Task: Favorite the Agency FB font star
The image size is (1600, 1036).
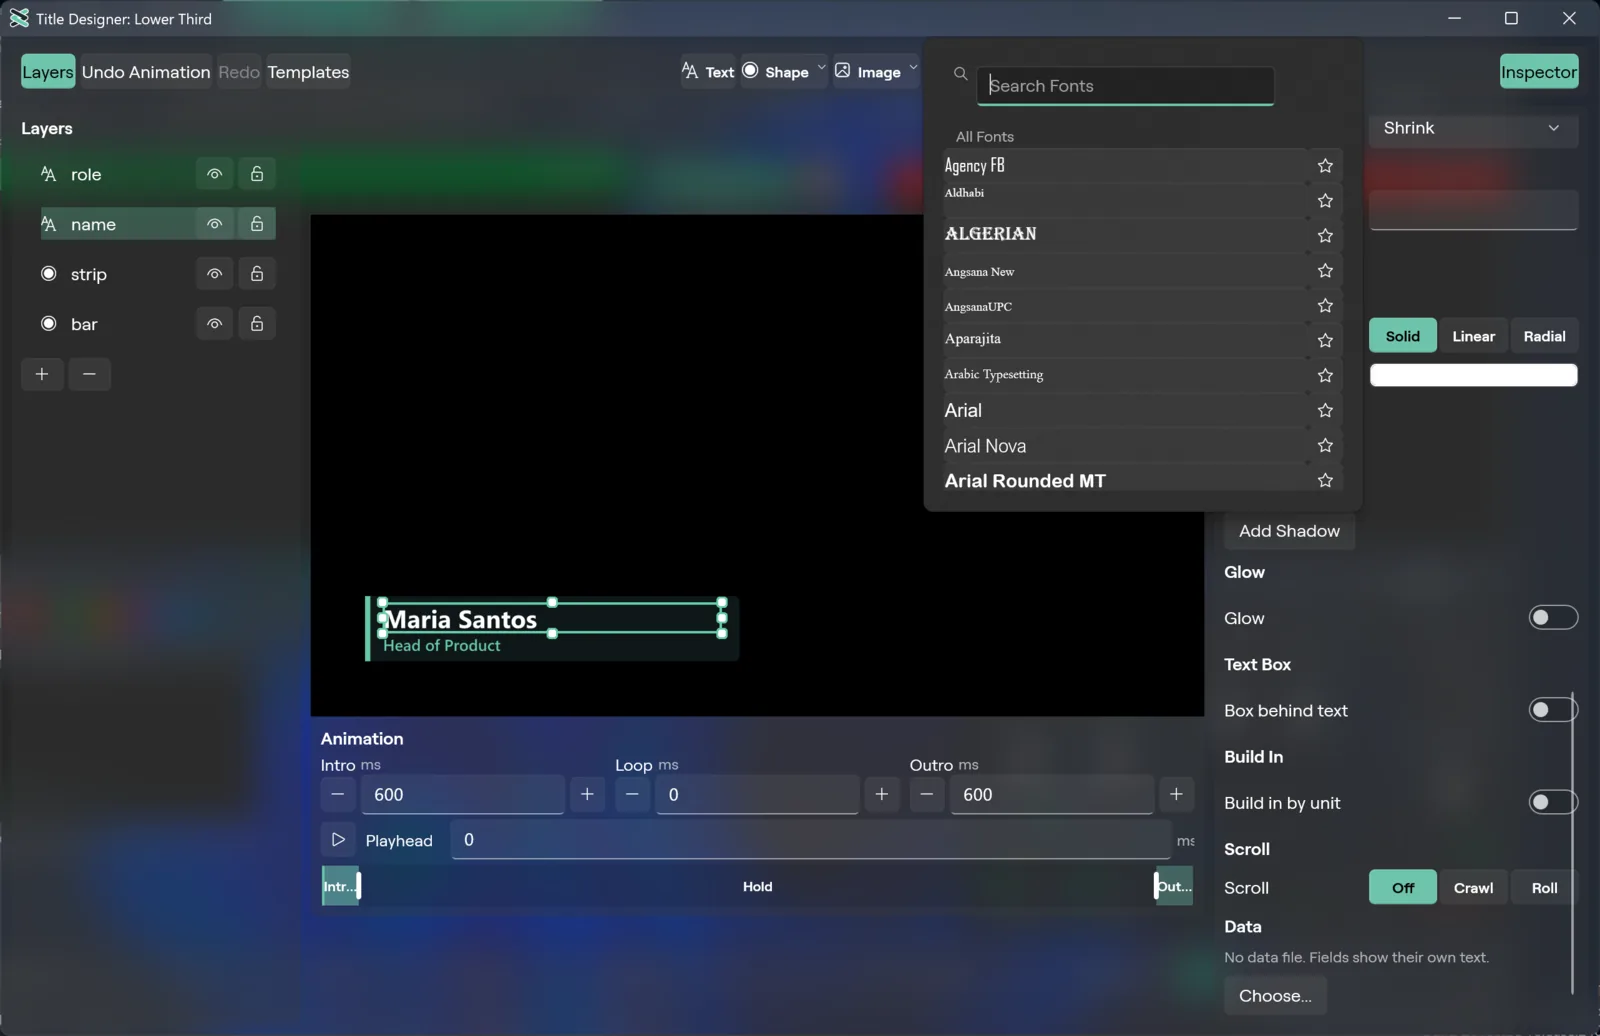Action: 1325,166
